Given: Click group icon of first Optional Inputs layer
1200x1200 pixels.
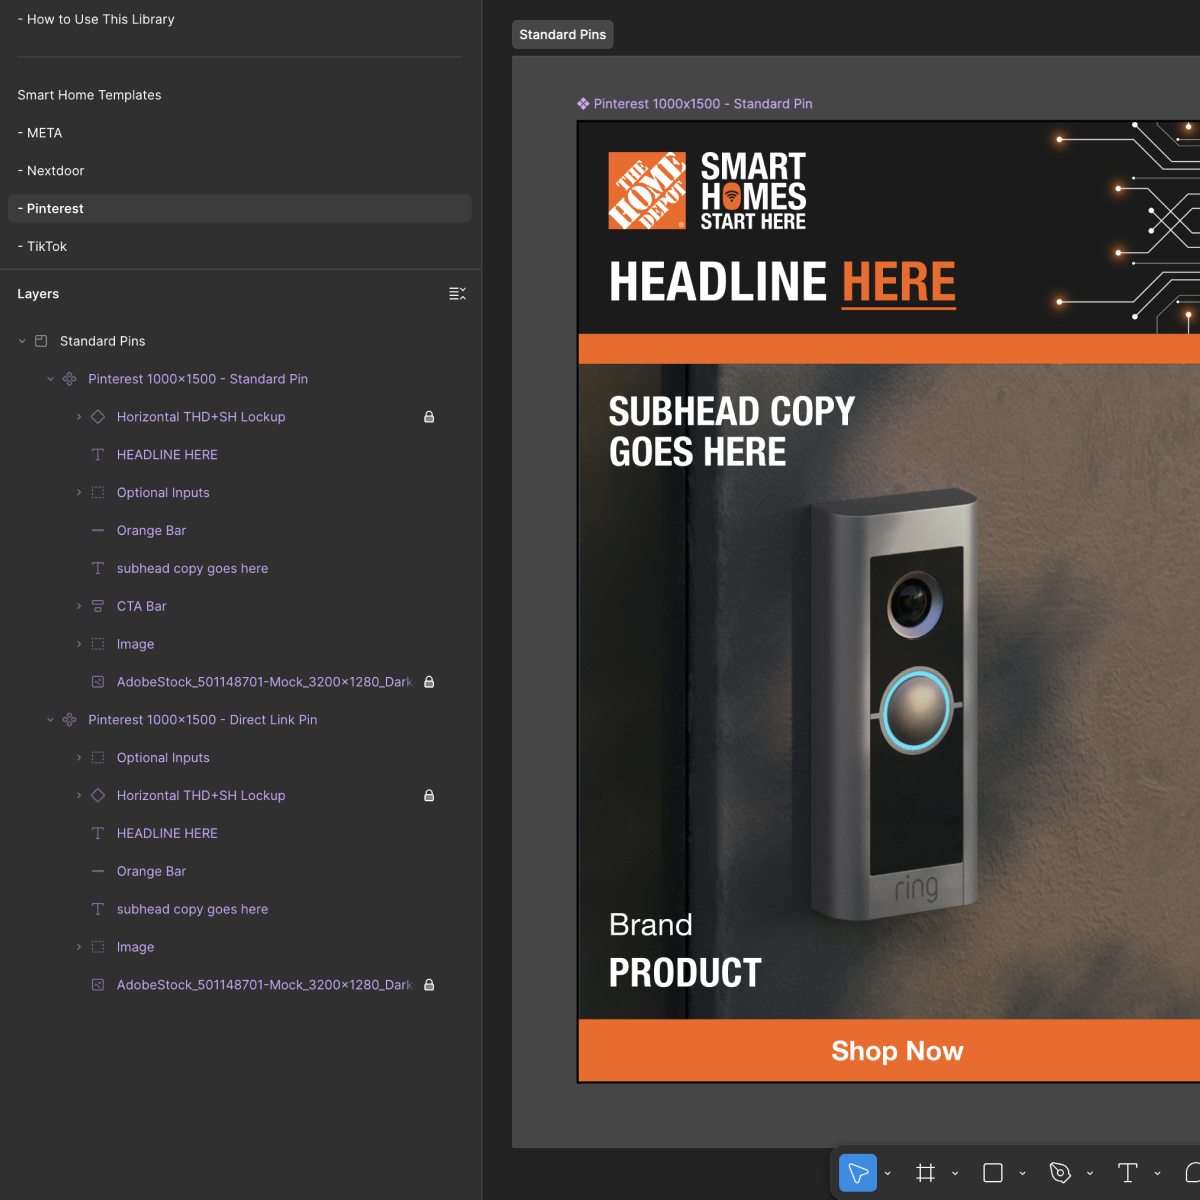Looking at the screenshot, I should 98,493.
